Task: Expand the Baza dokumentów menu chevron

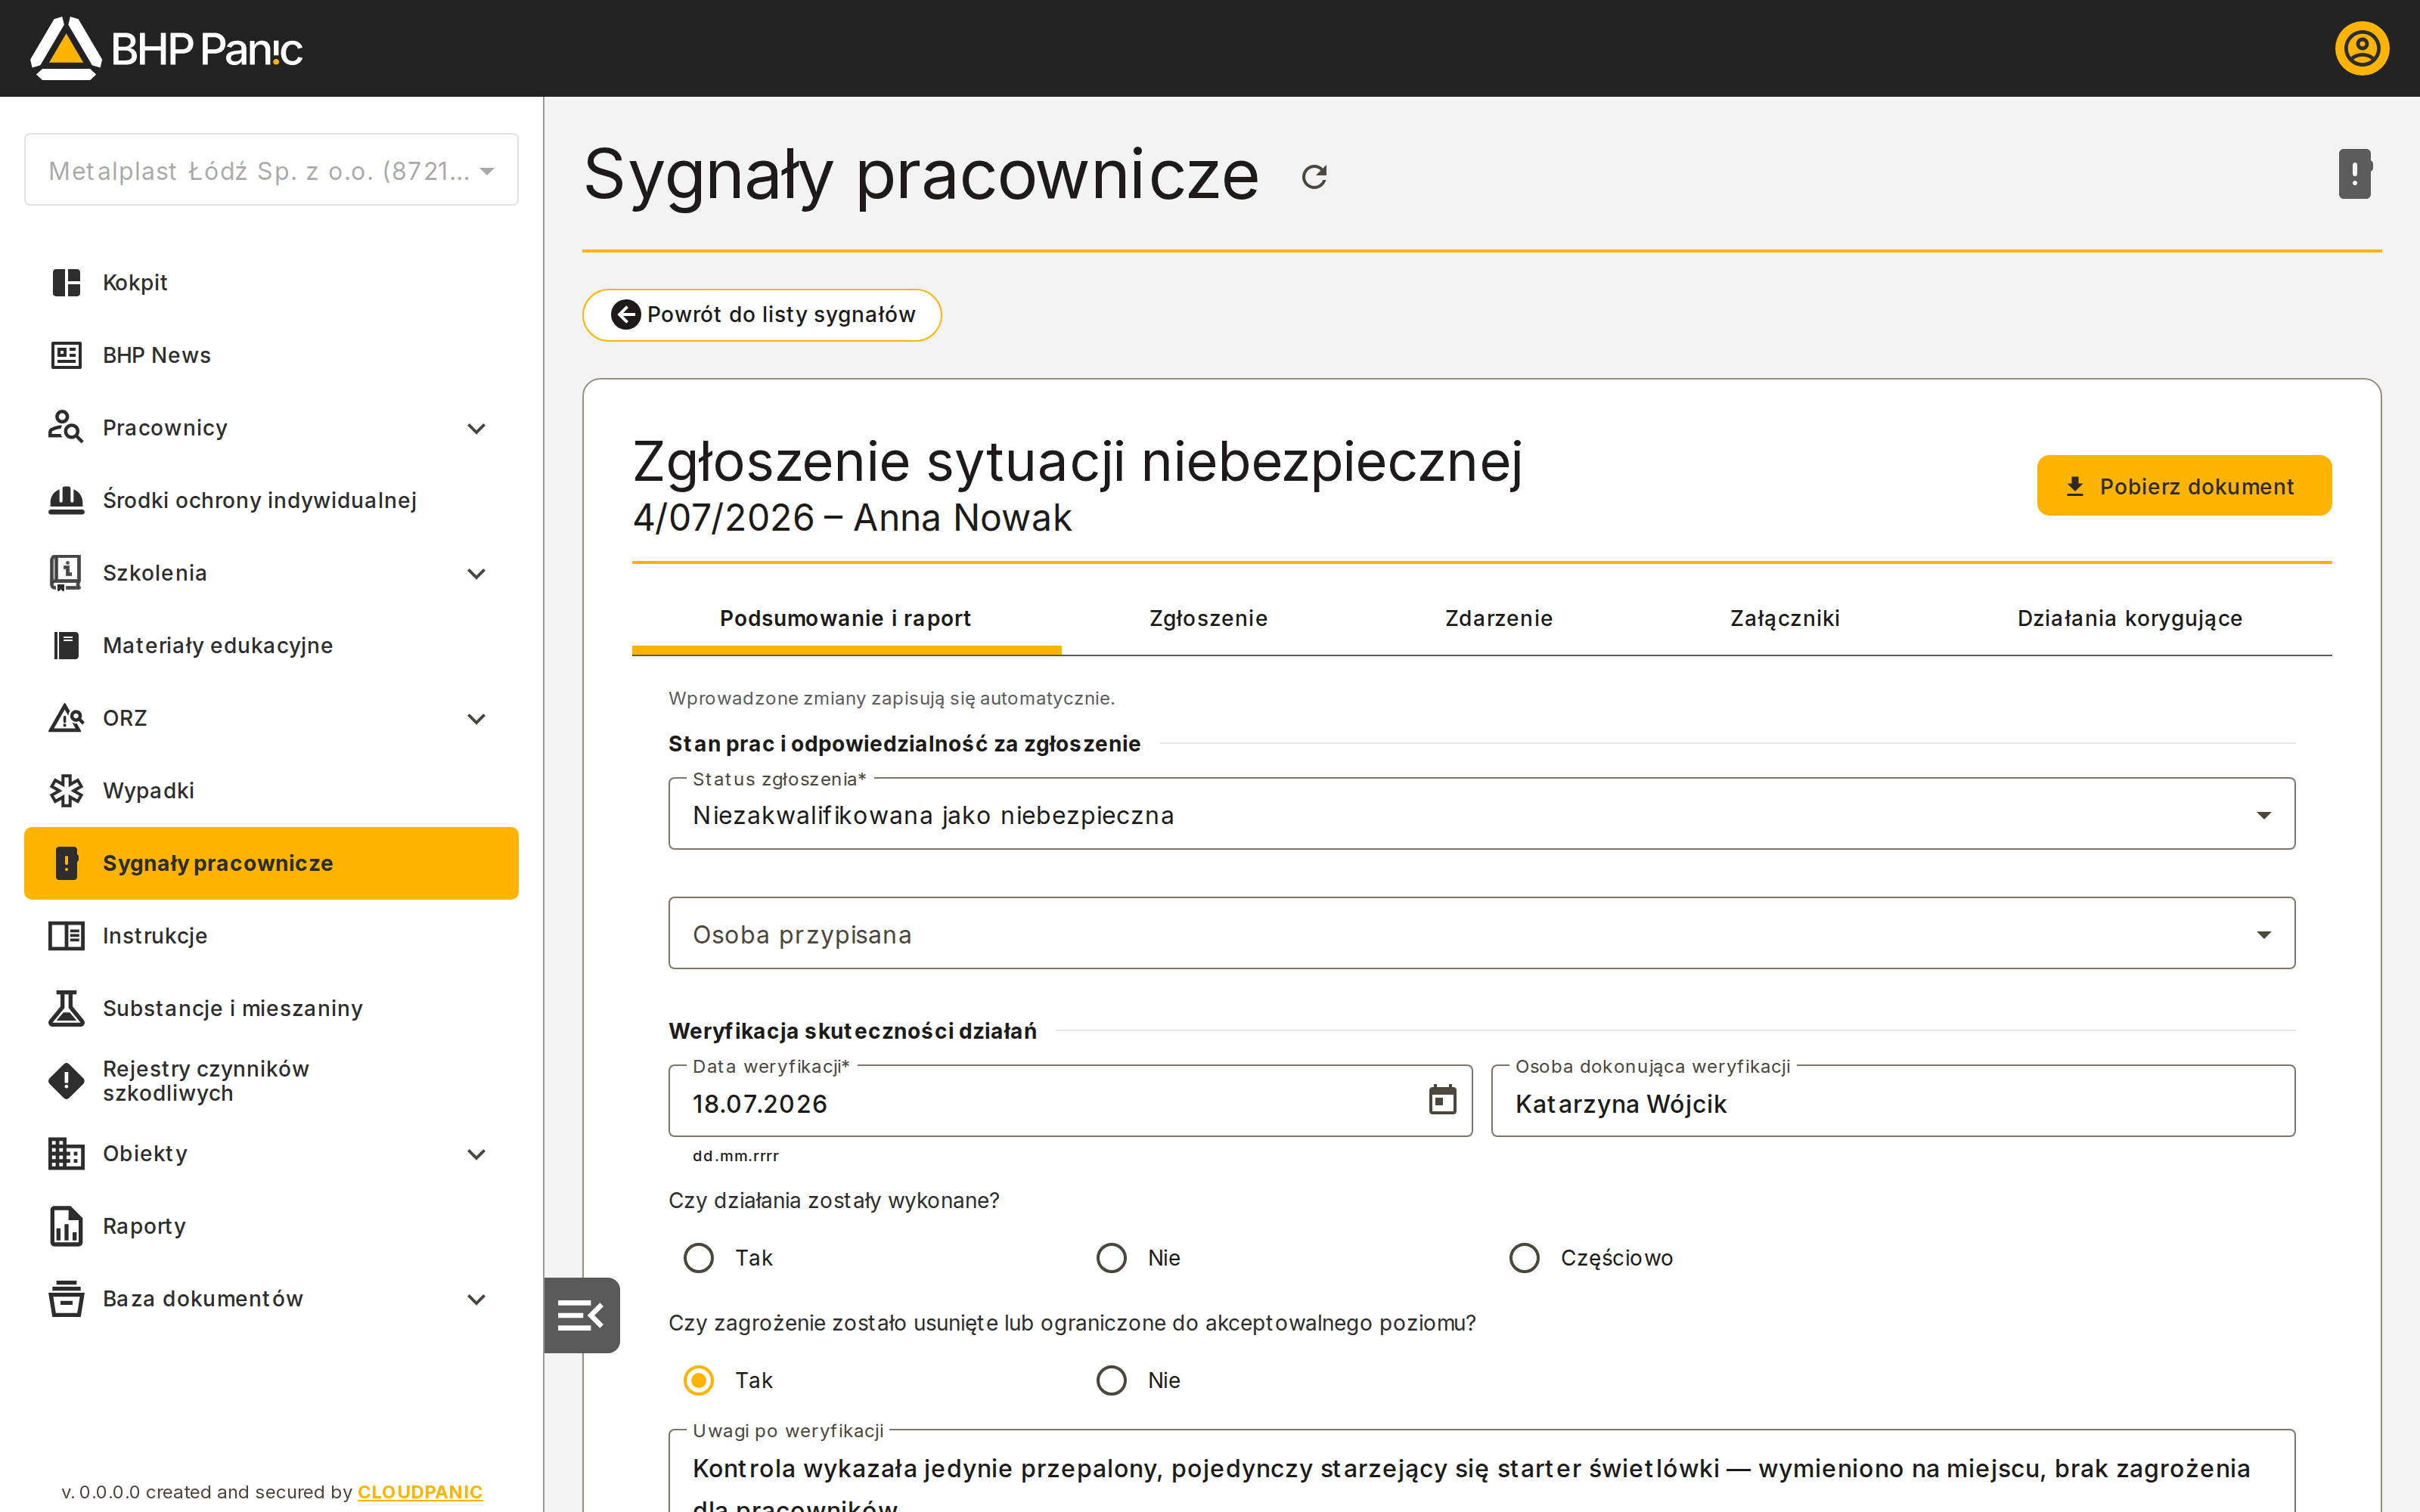Action: [477, 1299]
